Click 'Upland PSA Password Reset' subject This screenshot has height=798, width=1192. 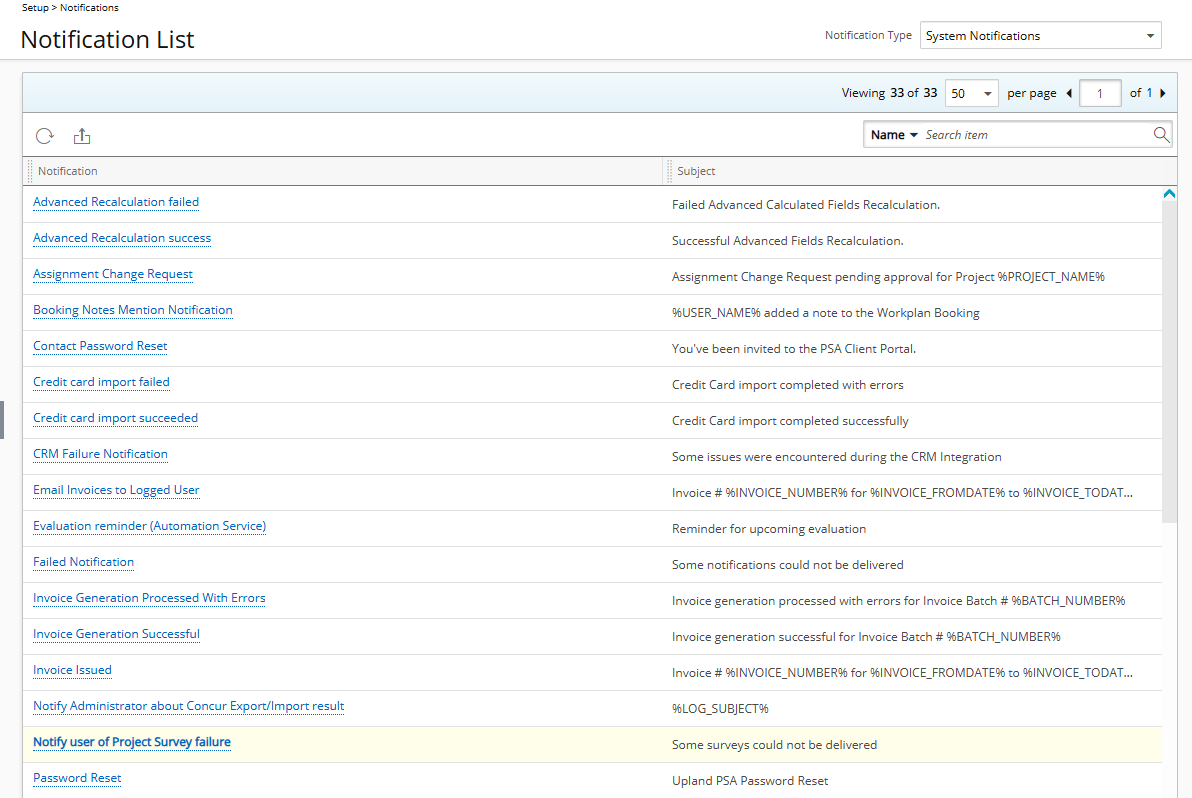click(x=750, y=781)
